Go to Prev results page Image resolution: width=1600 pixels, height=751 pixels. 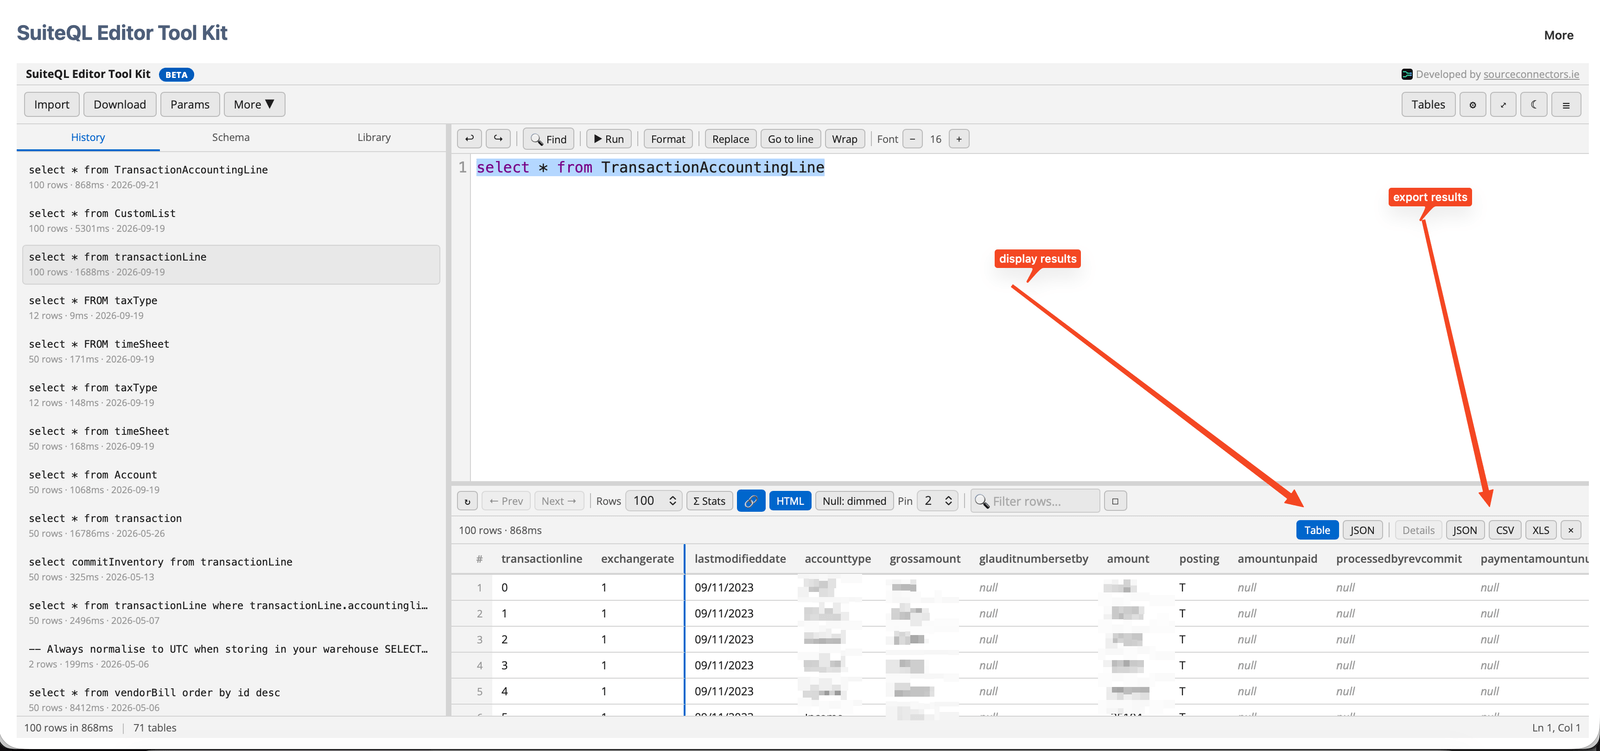pos(506,501)
